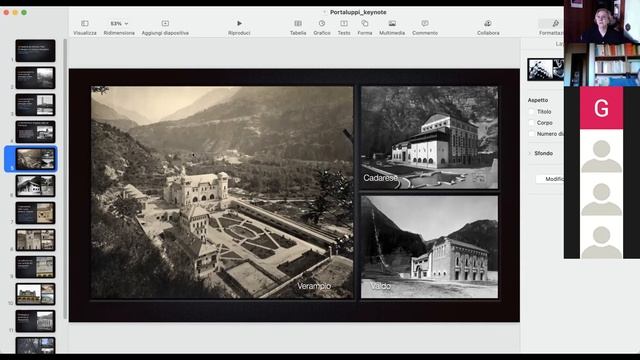This screenshot has height=360, width=640.
Task: Click the Cadarese photograph on slide
Action: (x=429, y=137)
